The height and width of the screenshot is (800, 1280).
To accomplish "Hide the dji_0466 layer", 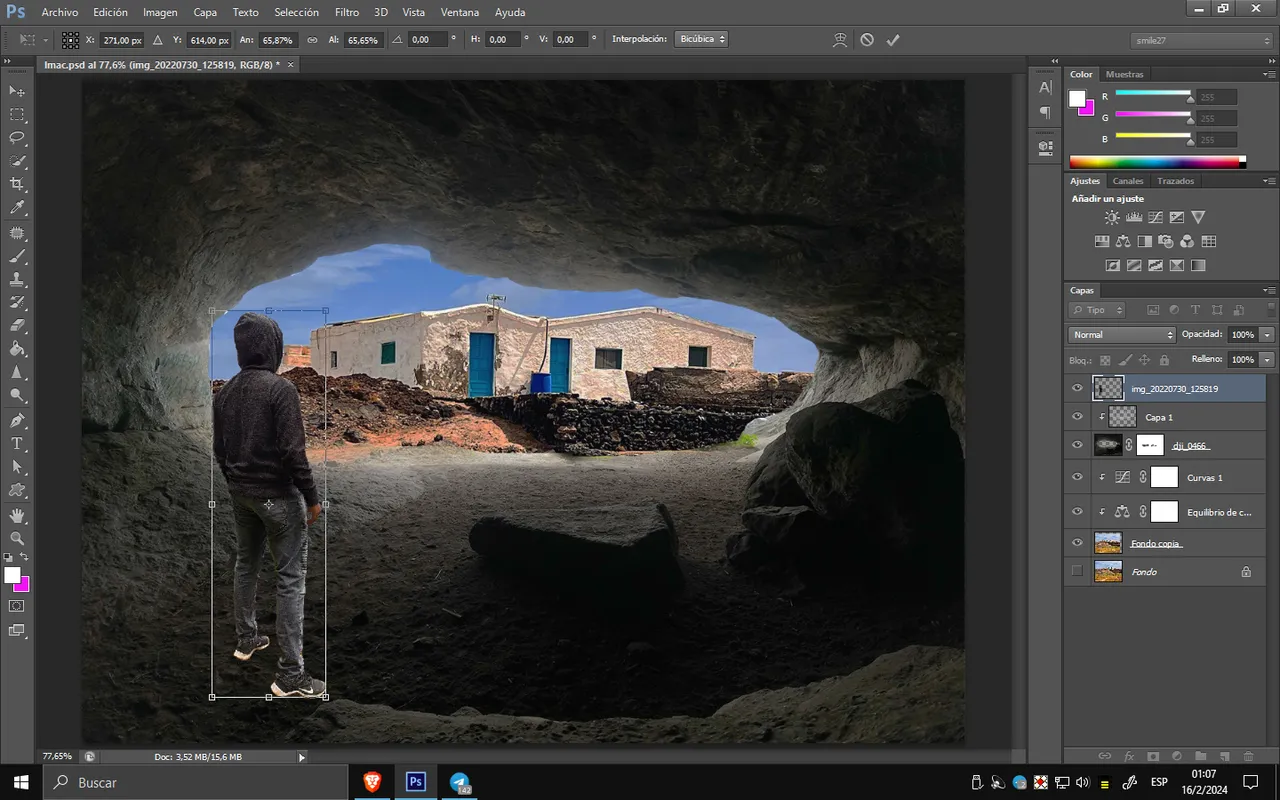I will coord(1077,445).
